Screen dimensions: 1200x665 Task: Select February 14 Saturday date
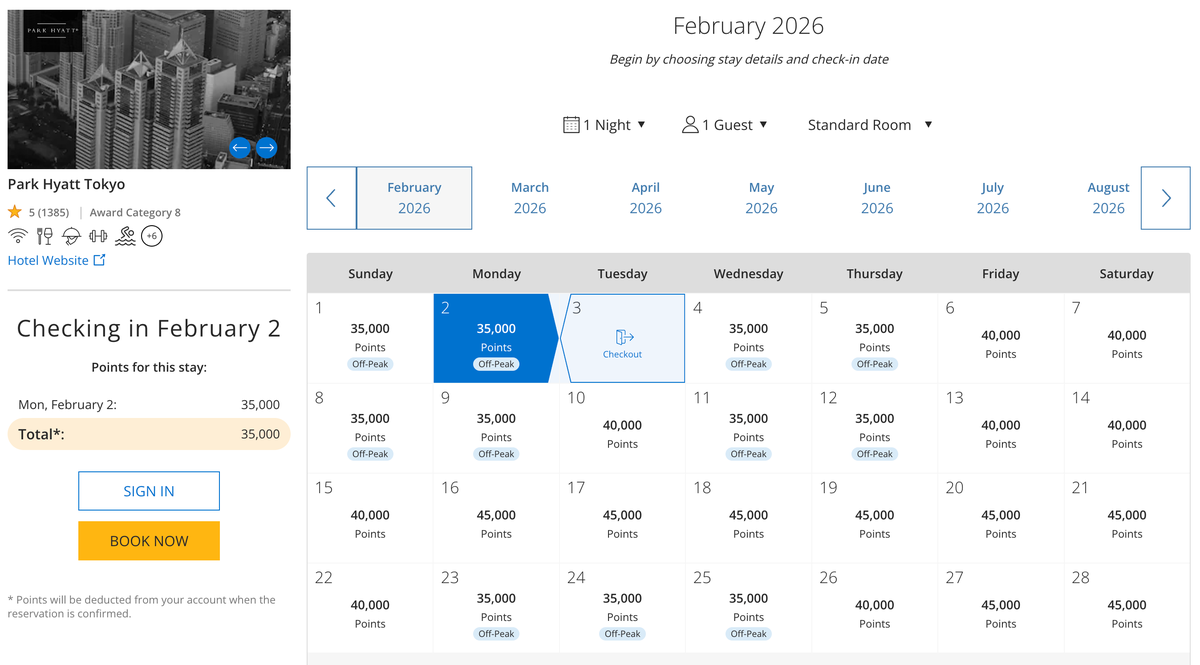[1127, 428]
